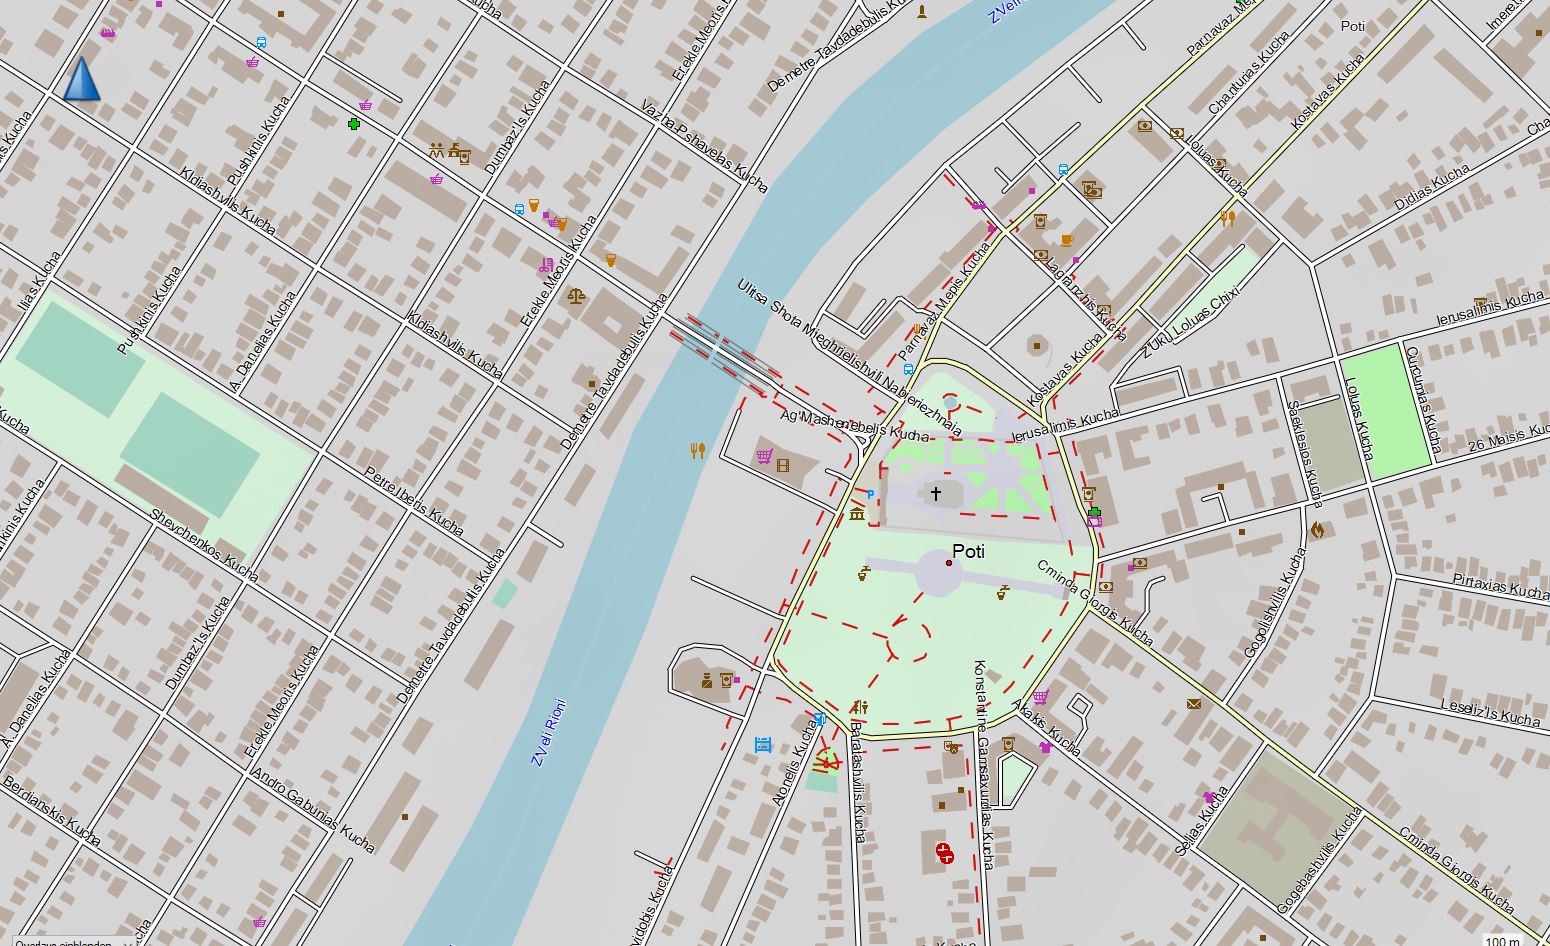1550x946 pixels.
Task: Select the church cross icon in the park
Action: (936, 493)
